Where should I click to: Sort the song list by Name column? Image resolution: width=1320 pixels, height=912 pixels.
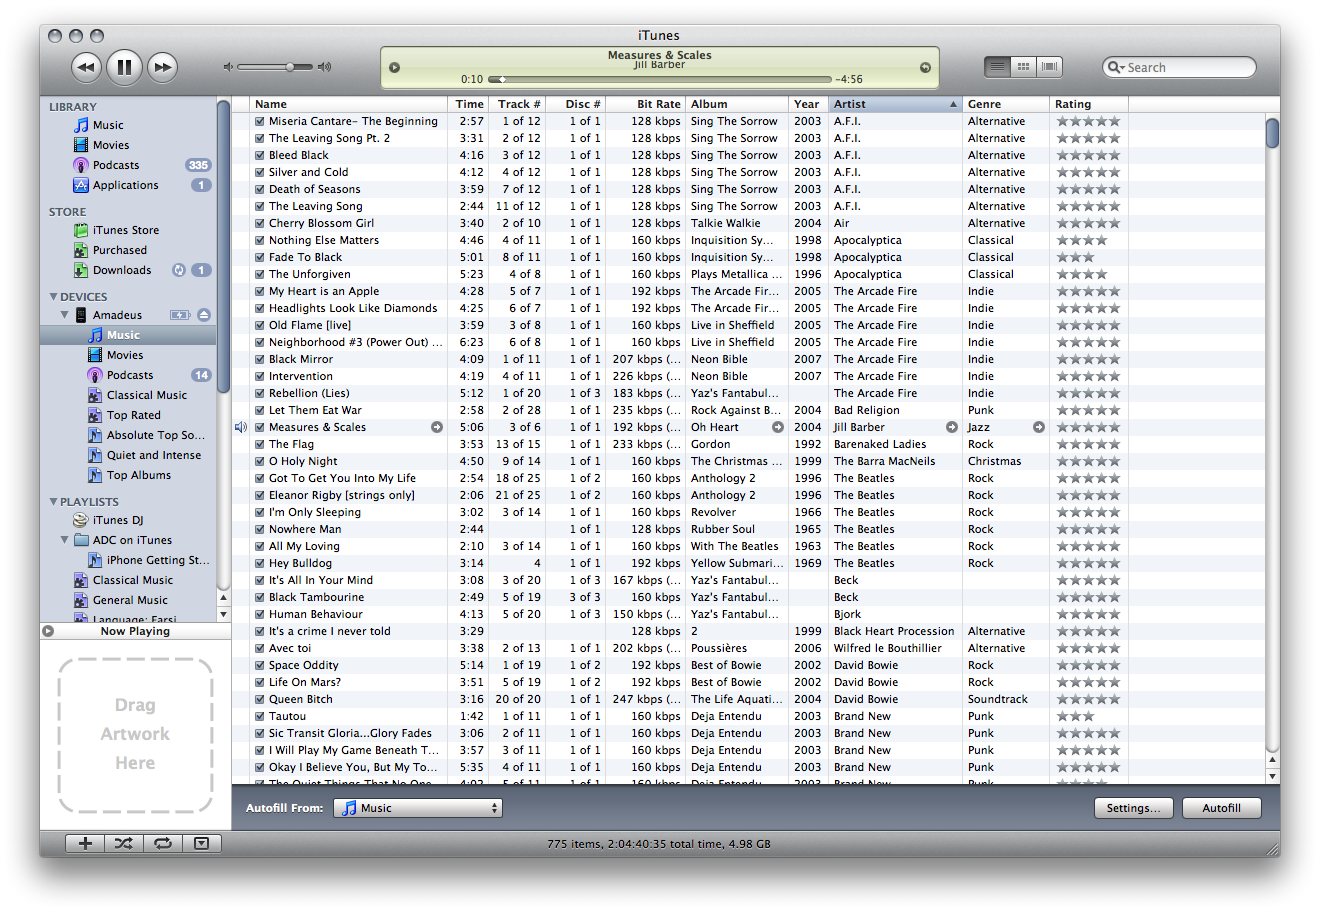coord(348,104)
